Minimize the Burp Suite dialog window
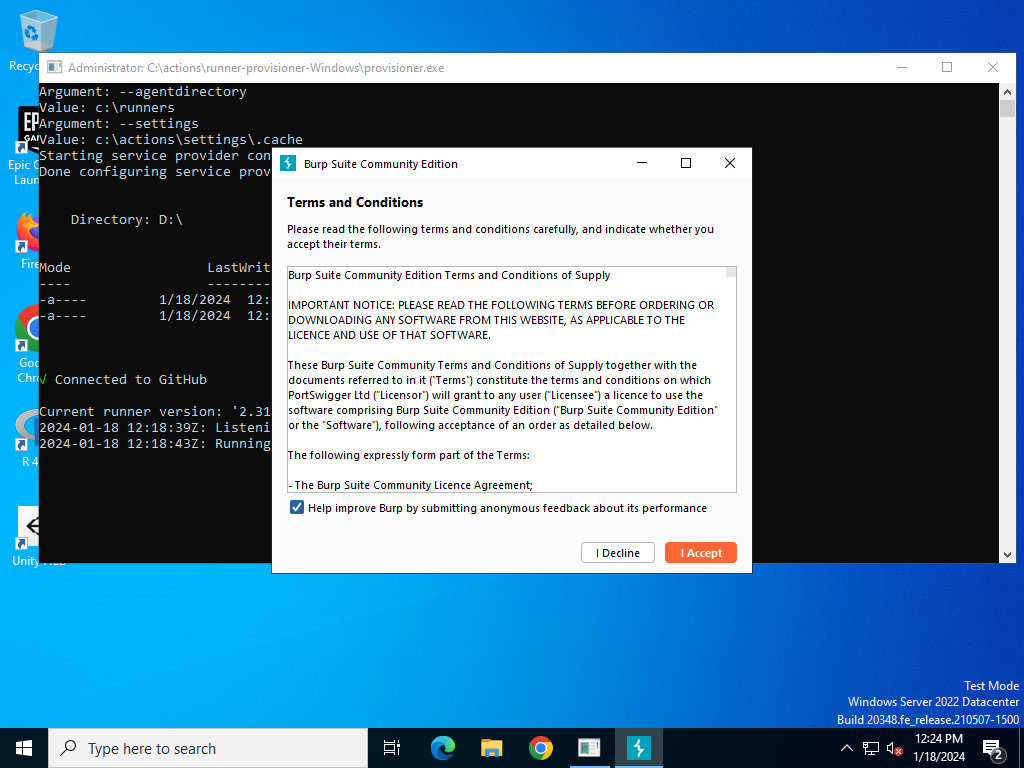 click(x=642, y=163)
